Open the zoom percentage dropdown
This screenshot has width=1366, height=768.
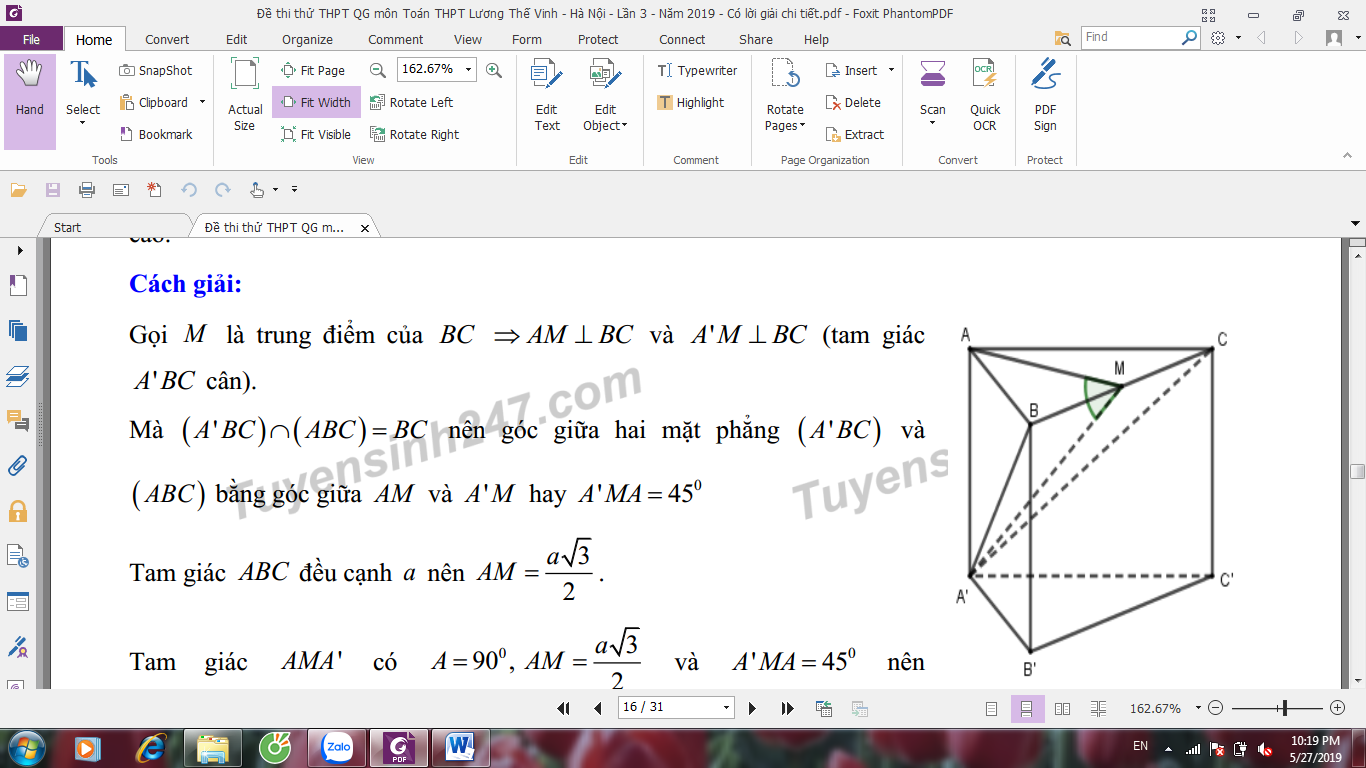[x=469, y=70]
